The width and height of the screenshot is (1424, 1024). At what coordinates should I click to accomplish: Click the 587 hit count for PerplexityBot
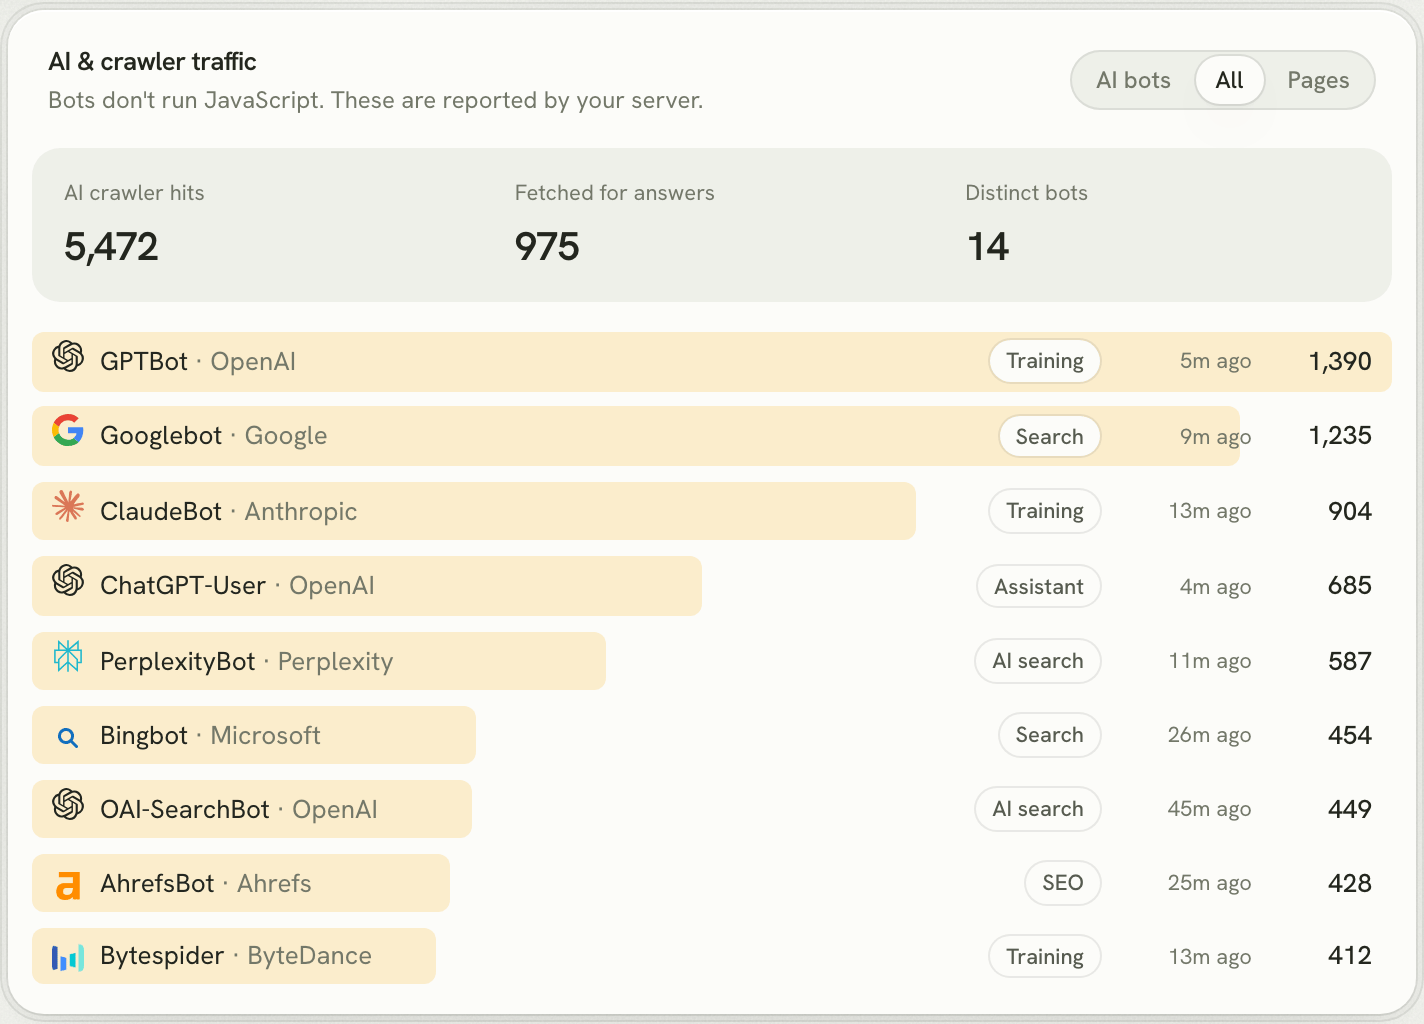(1350, 662)
